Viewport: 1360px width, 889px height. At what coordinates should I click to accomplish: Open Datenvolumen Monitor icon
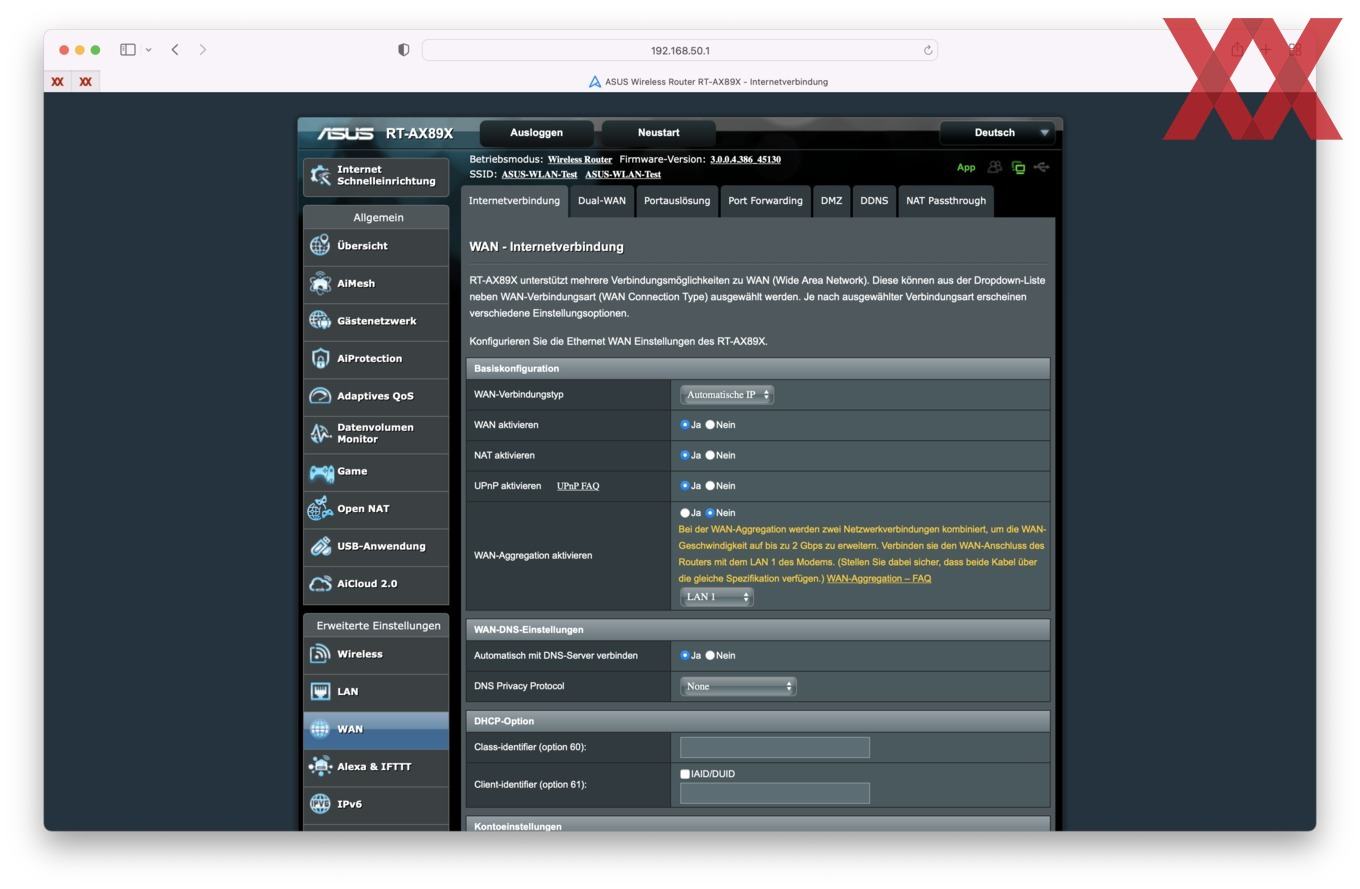tap(320, 433)
